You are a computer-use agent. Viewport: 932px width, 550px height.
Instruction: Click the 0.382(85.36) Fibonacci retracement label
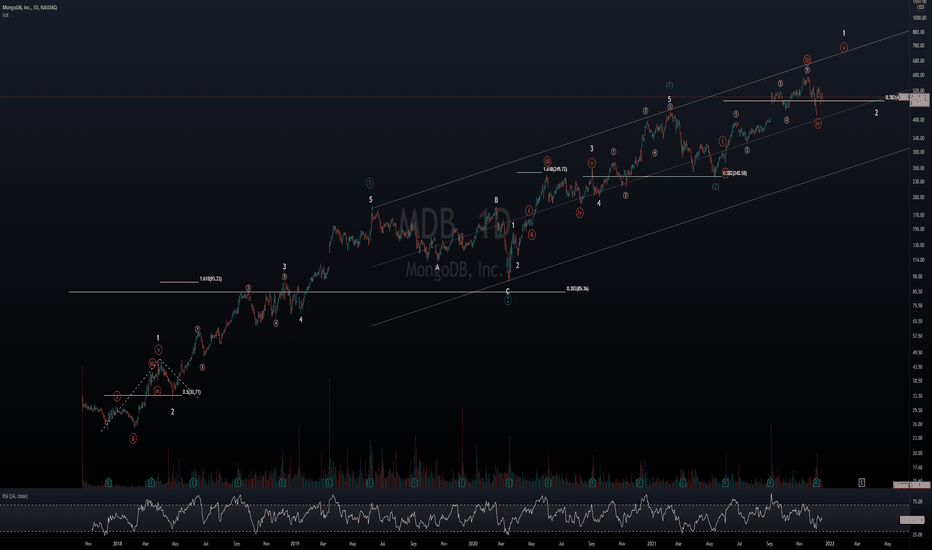(x=577, y=289)
